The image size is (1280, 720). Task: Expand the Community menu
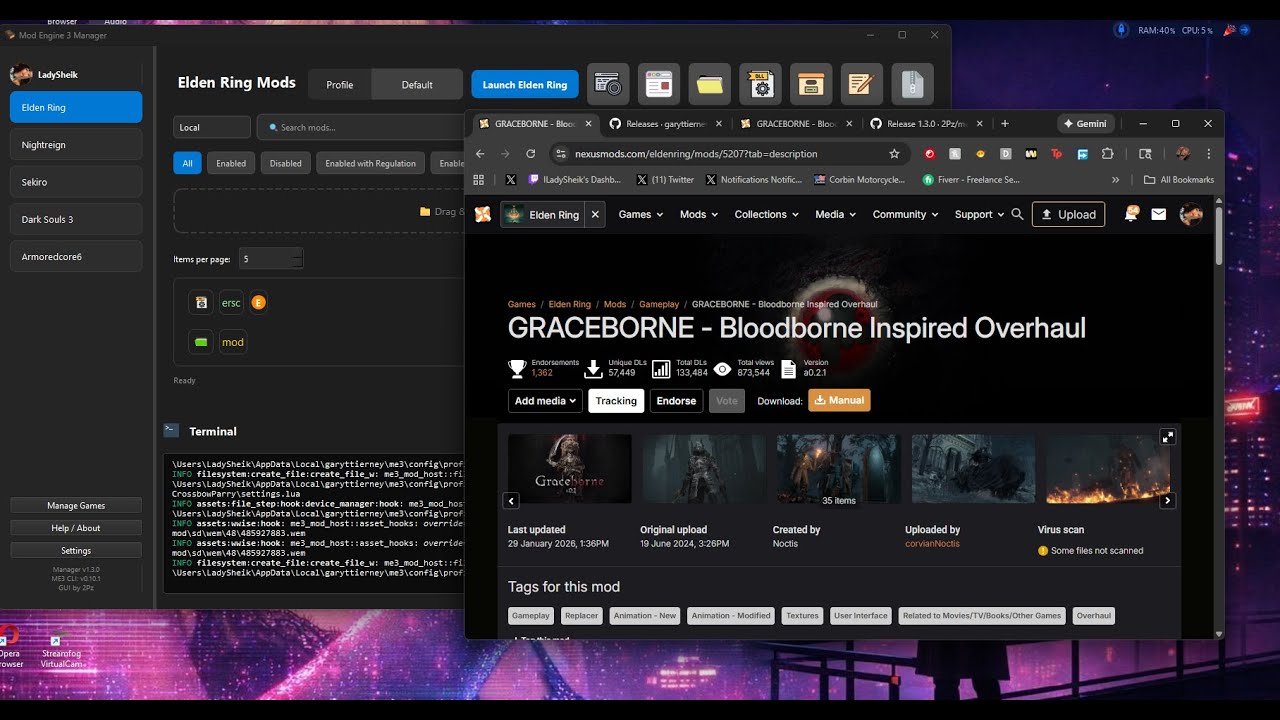coord(906,214)
